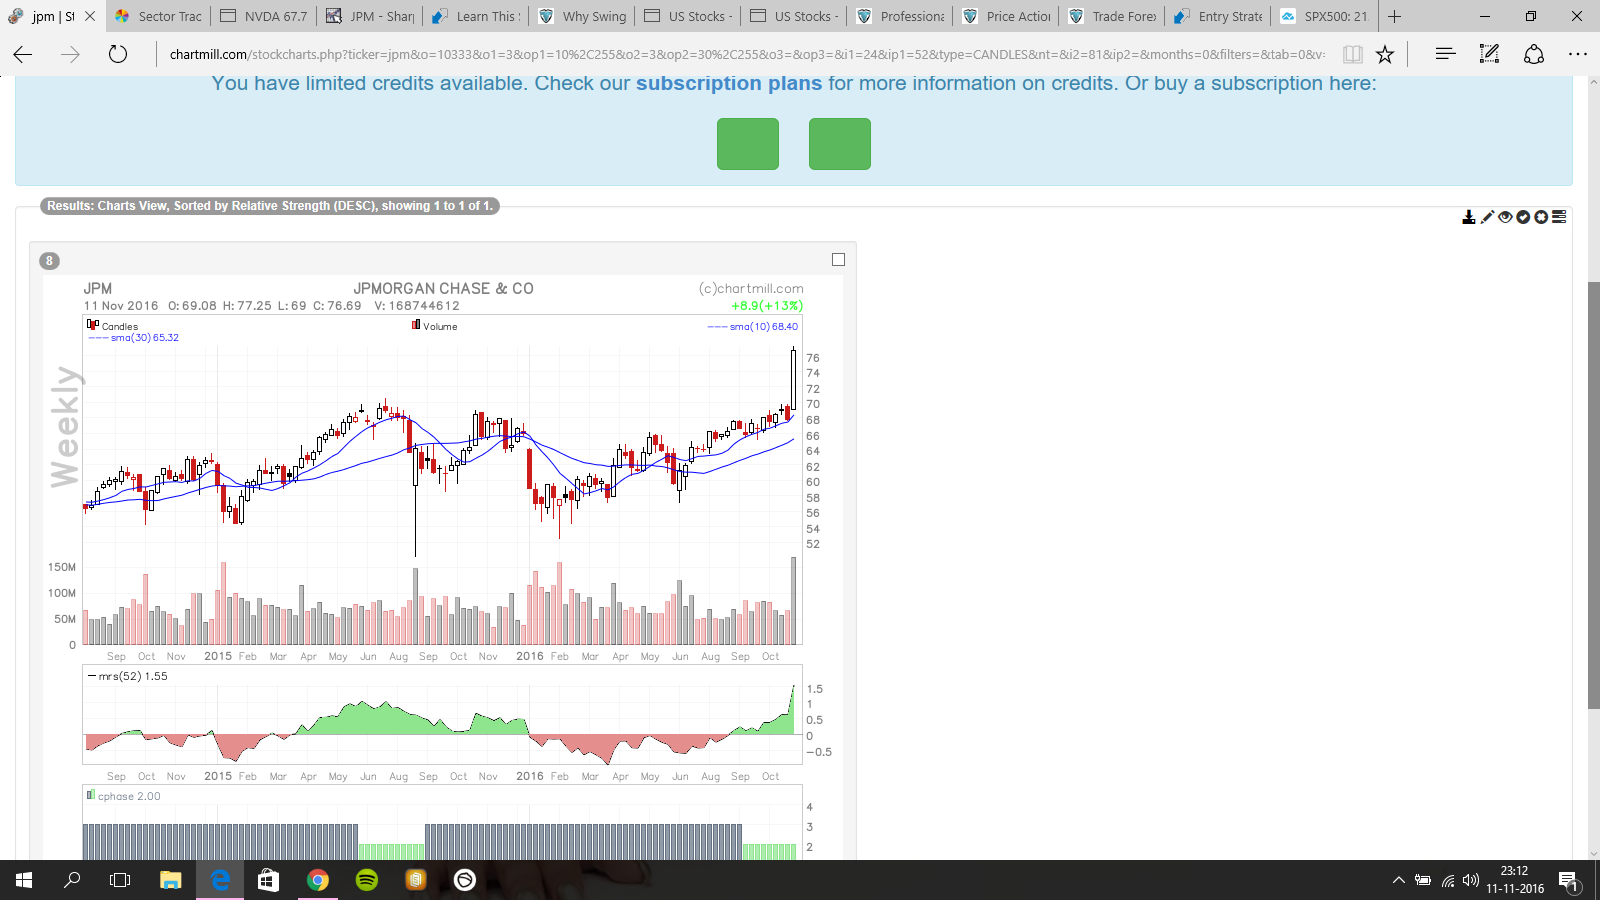Open the Wi-Fi network flyout
The image size is (1600, 900).
coord(1447,880)
